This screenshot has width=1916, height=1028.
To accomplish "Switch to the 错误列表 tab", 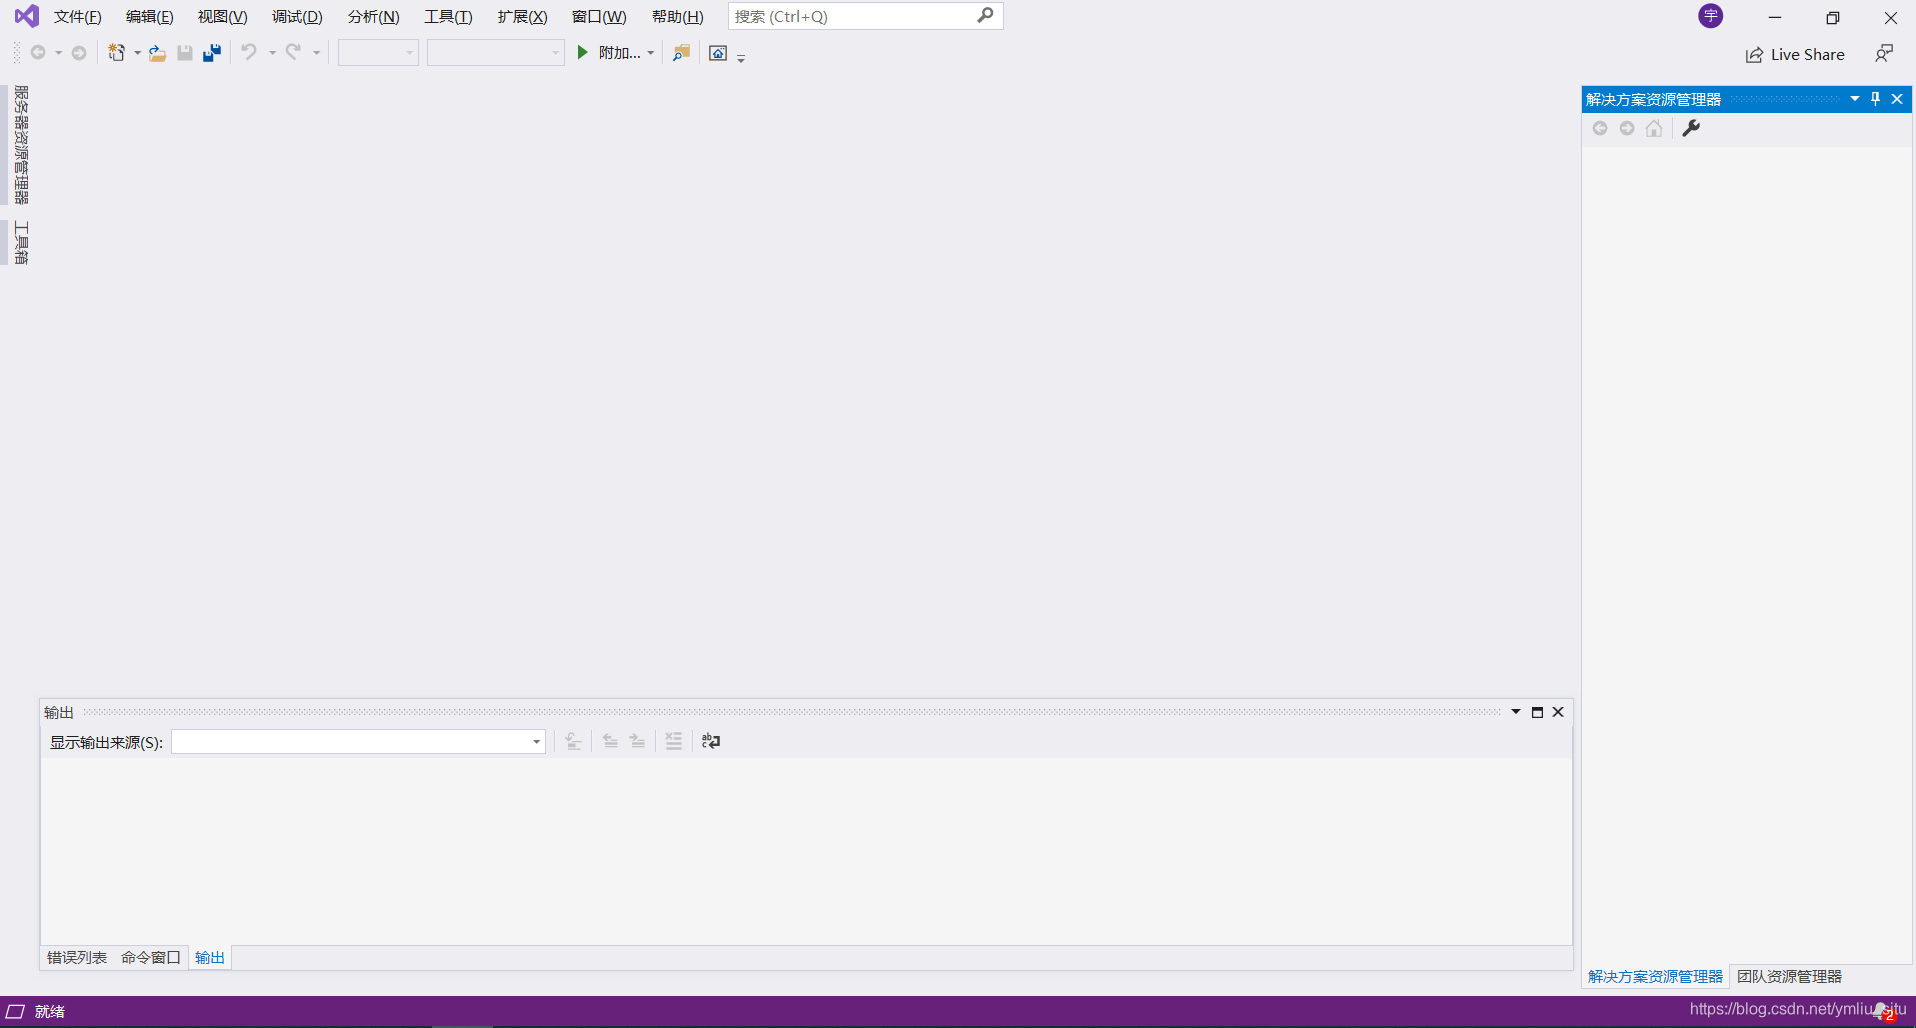I will pyautogui.click(x=77, y=958).
